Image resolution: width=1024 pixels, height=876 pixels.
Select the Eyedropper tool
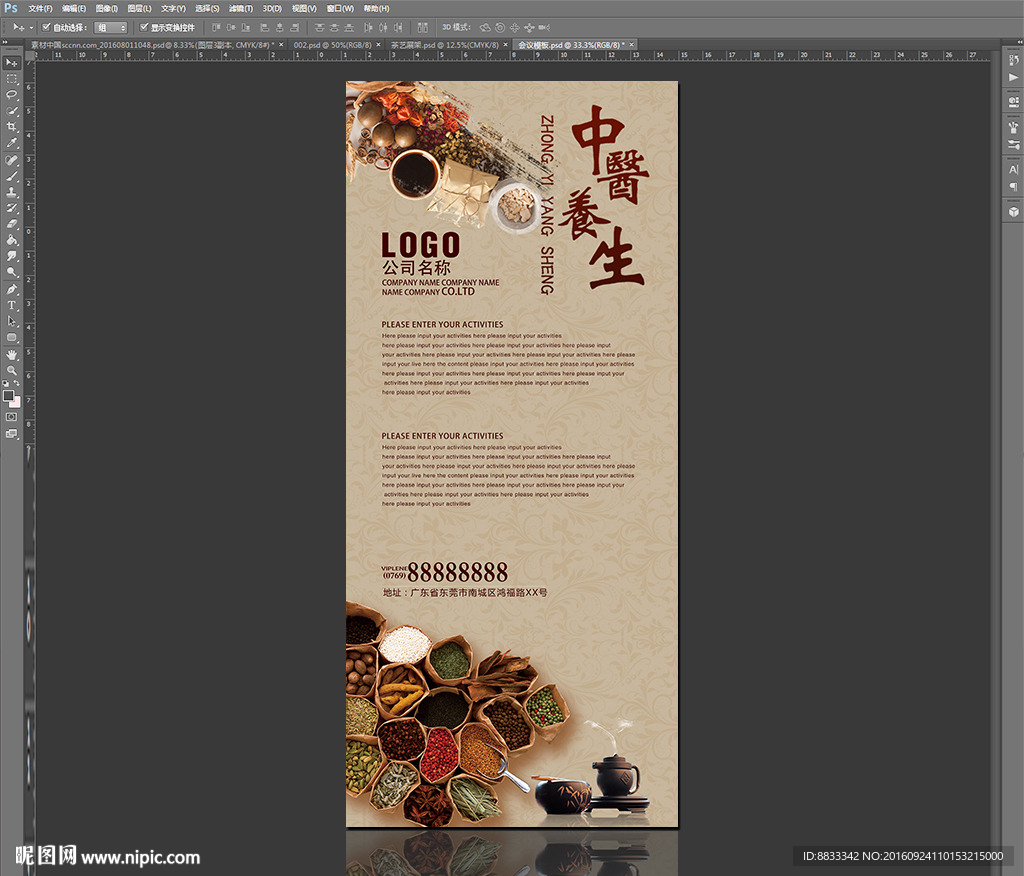coord(12,143)
